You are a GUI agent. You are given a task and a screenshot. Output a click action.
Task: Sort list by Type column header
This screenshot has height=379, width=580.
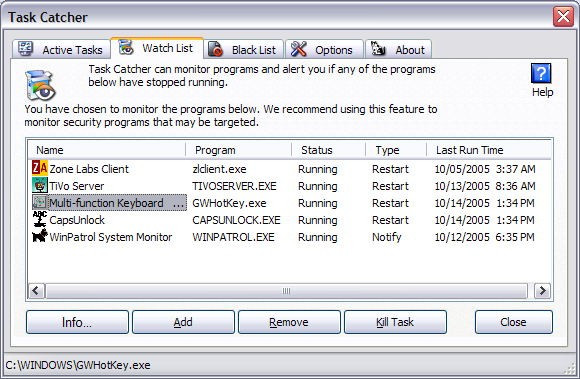pyautogui.click(x=396, y=150)
